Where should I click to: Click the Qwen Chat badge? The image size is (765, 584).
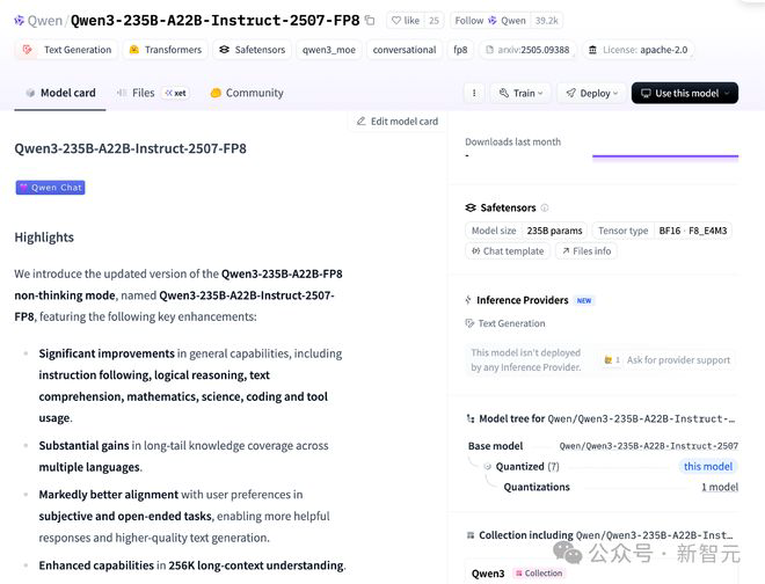(50, 188)
